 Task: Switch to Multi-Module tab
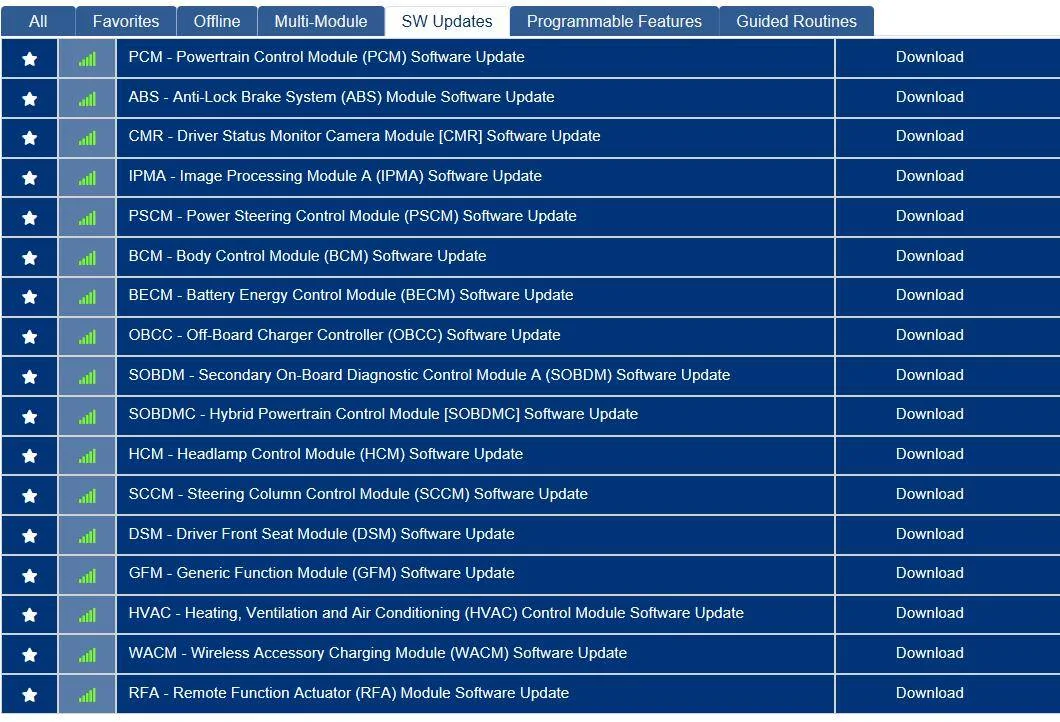click(320, 21)
